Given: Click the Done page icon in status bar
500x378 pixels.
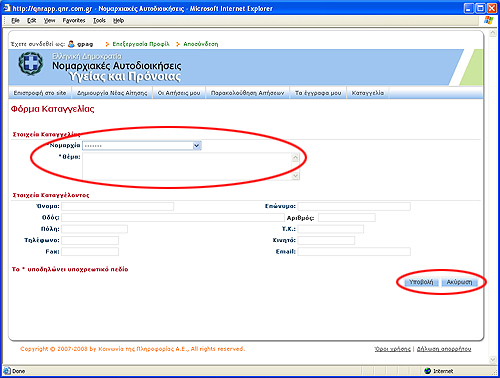Looking at the screenshot, I should pos(7,371).
